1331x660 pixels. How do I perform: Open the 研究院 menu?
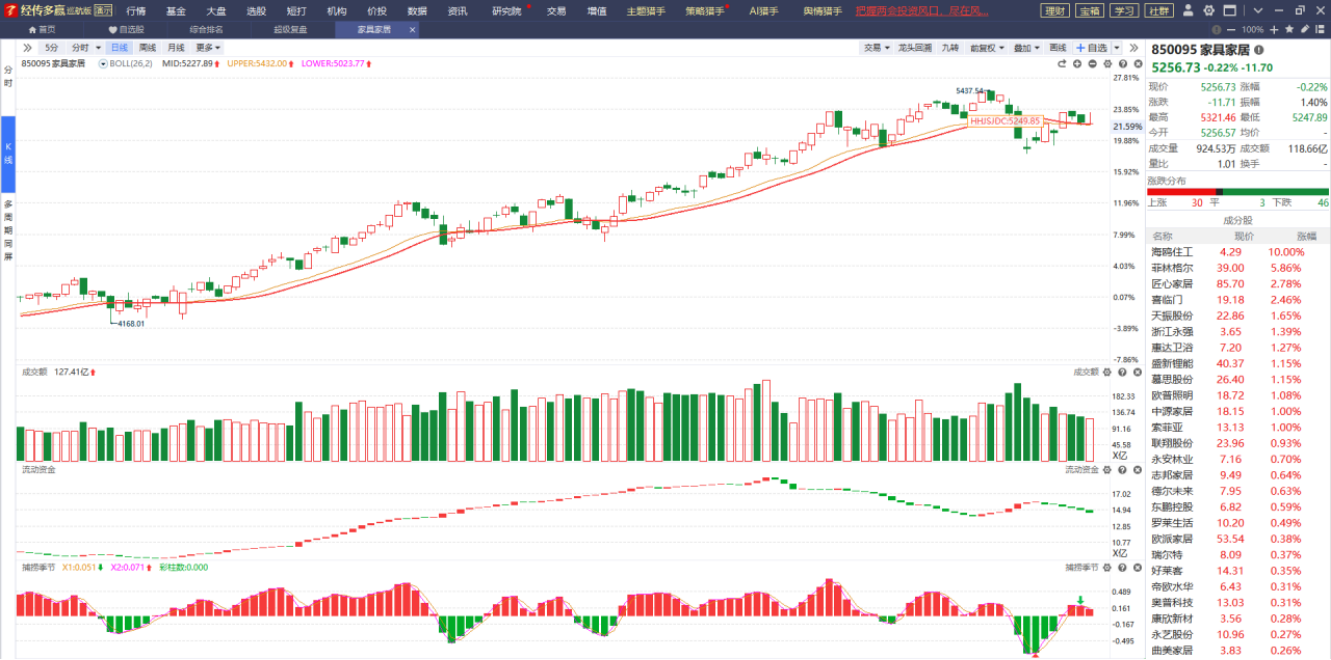(506, 11)
